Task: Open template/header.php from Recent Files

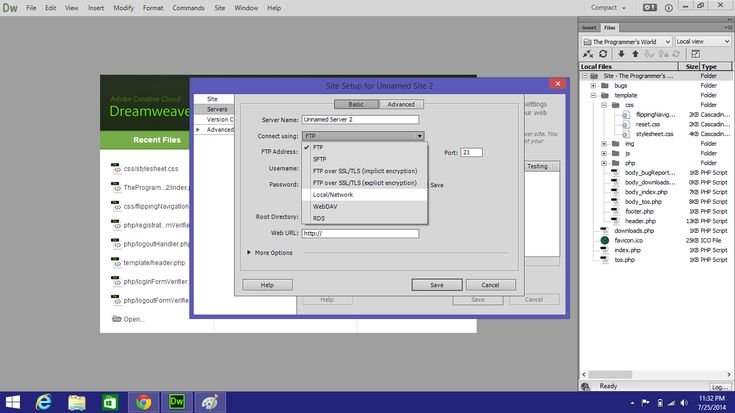Action: 154,263
